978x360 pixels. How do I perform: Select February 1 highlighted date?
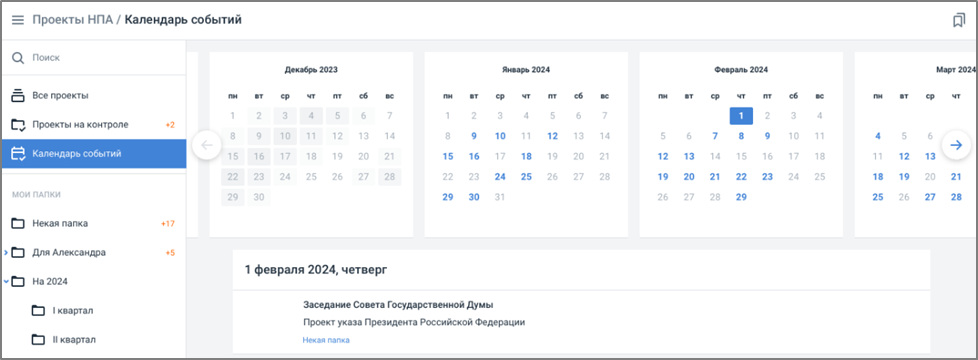point(740,115)
